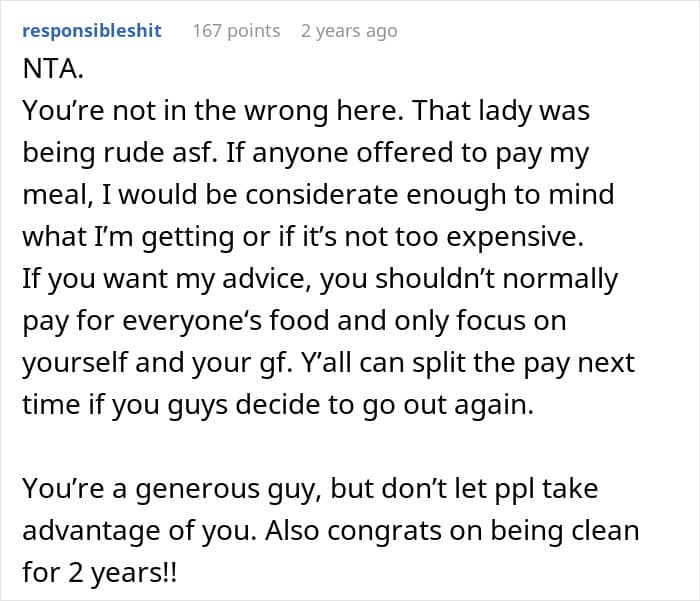Click the closing text for 2 years!!
Screen dimensions: 700x601
100,572
